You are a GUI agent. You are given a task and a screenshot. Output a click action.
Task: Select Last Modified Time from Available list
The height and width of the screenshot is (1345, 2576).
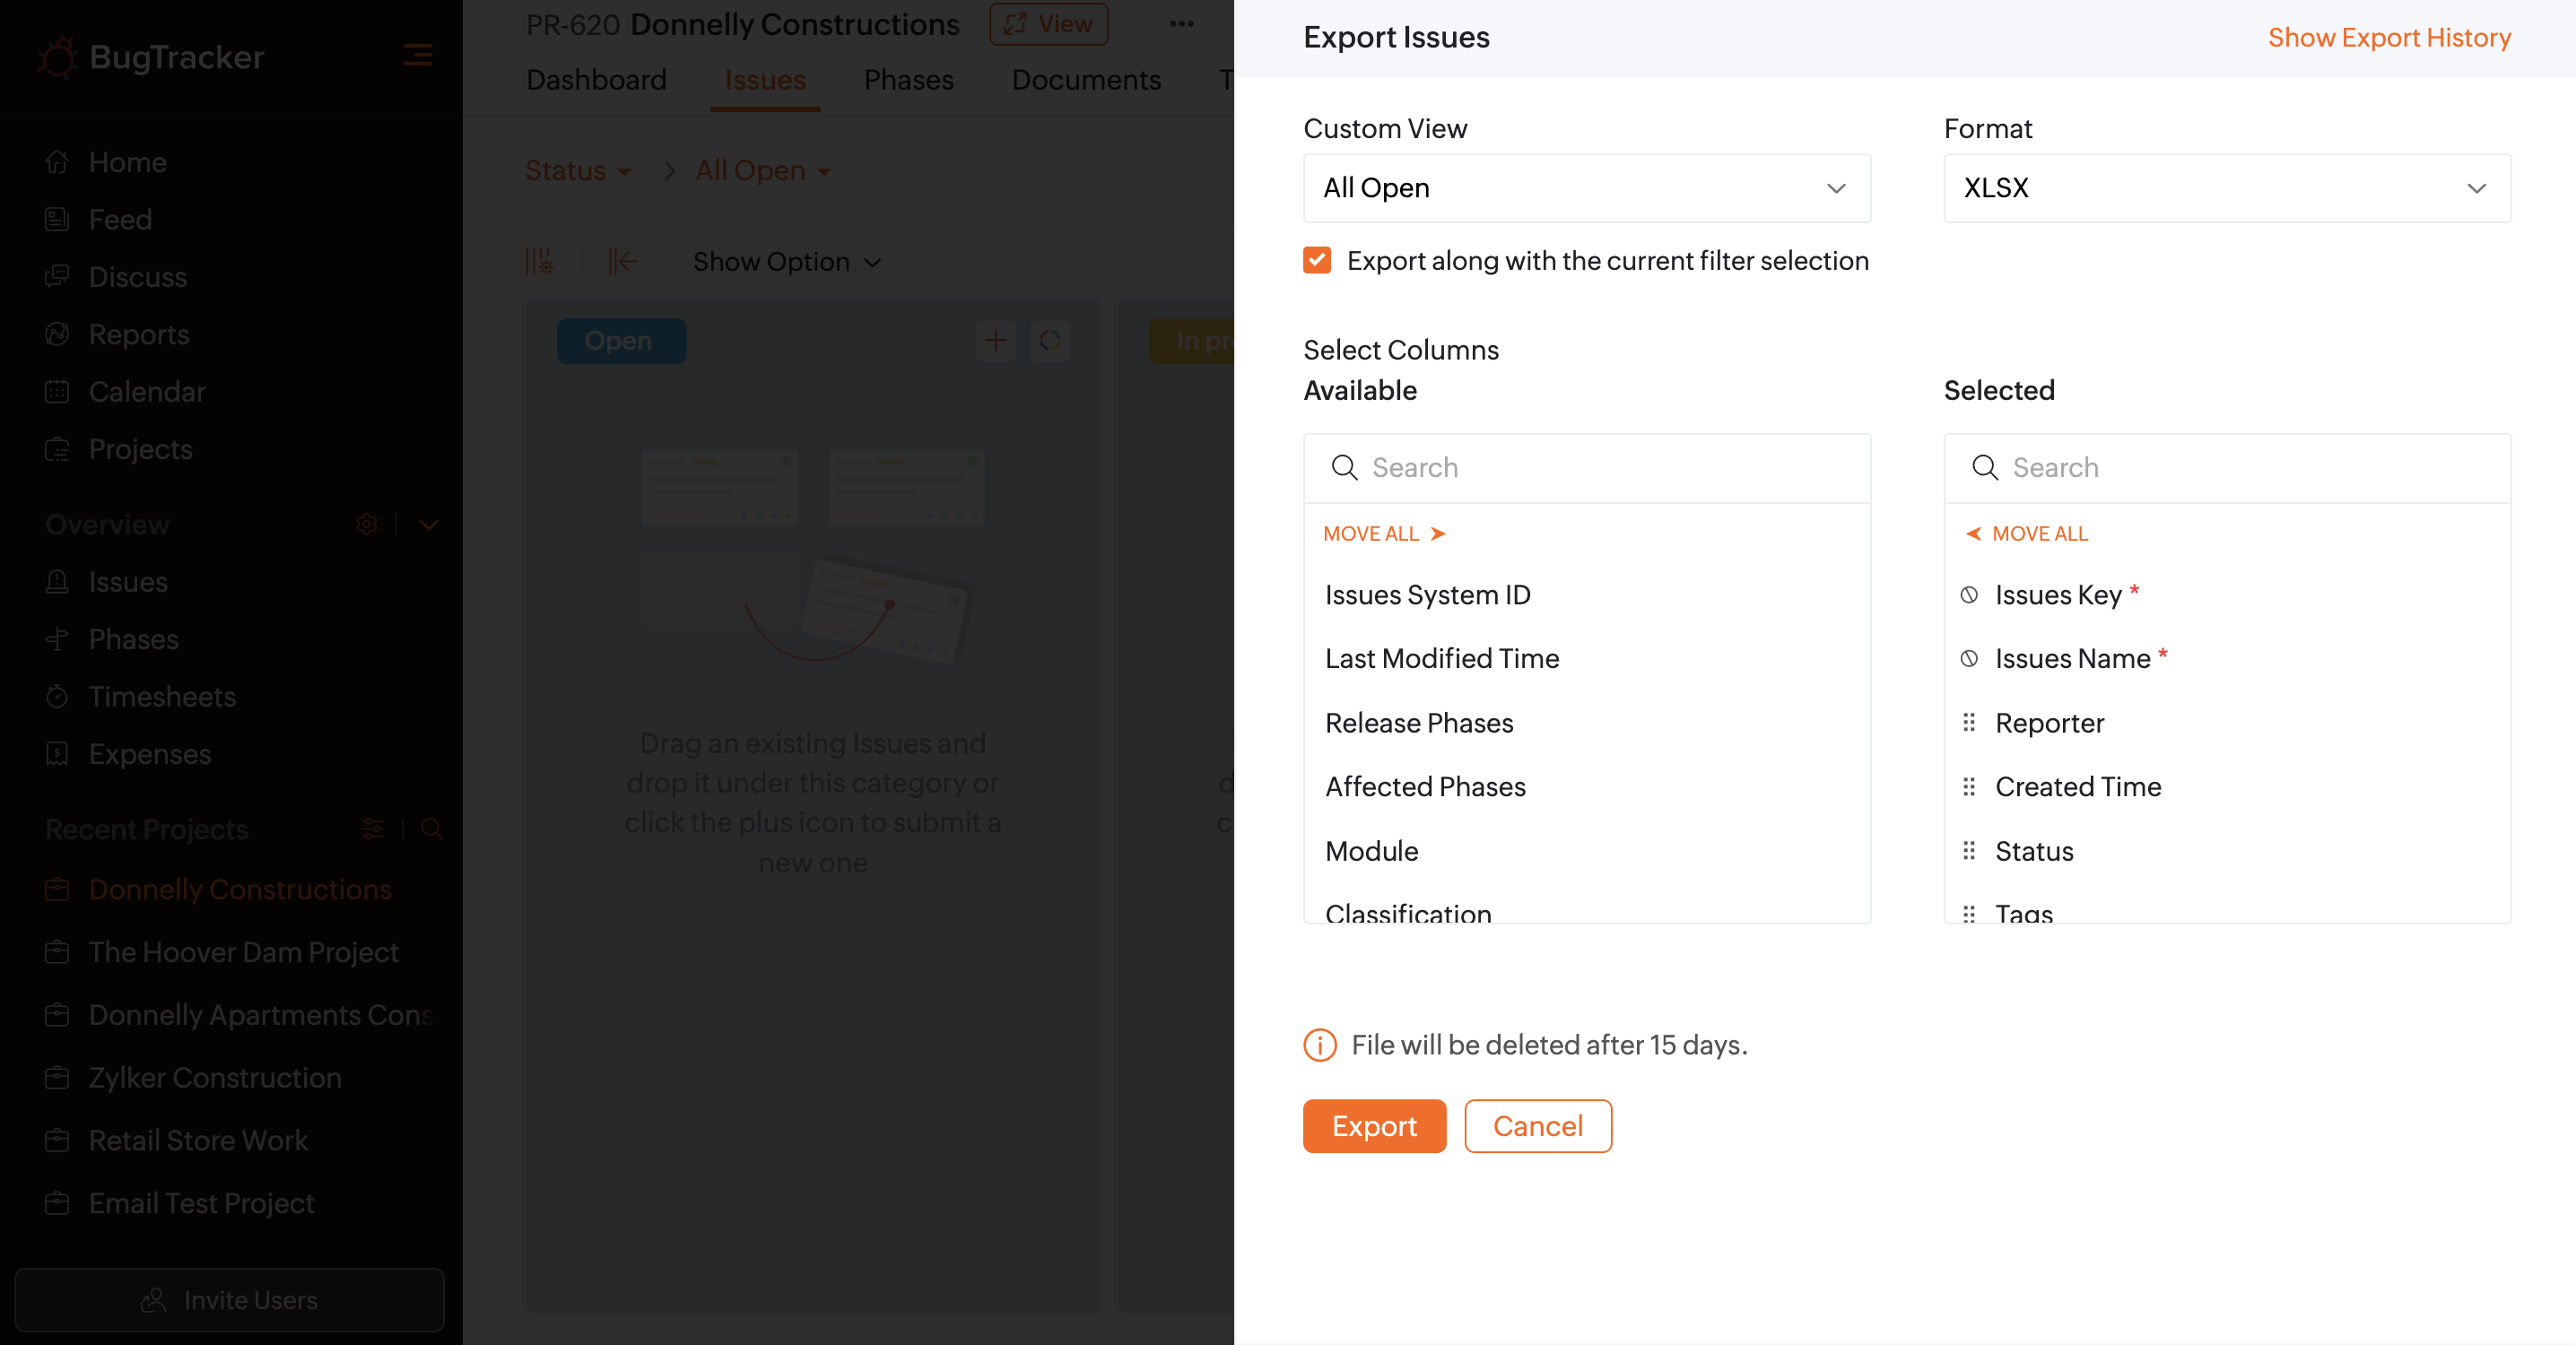coord(1441,658)
